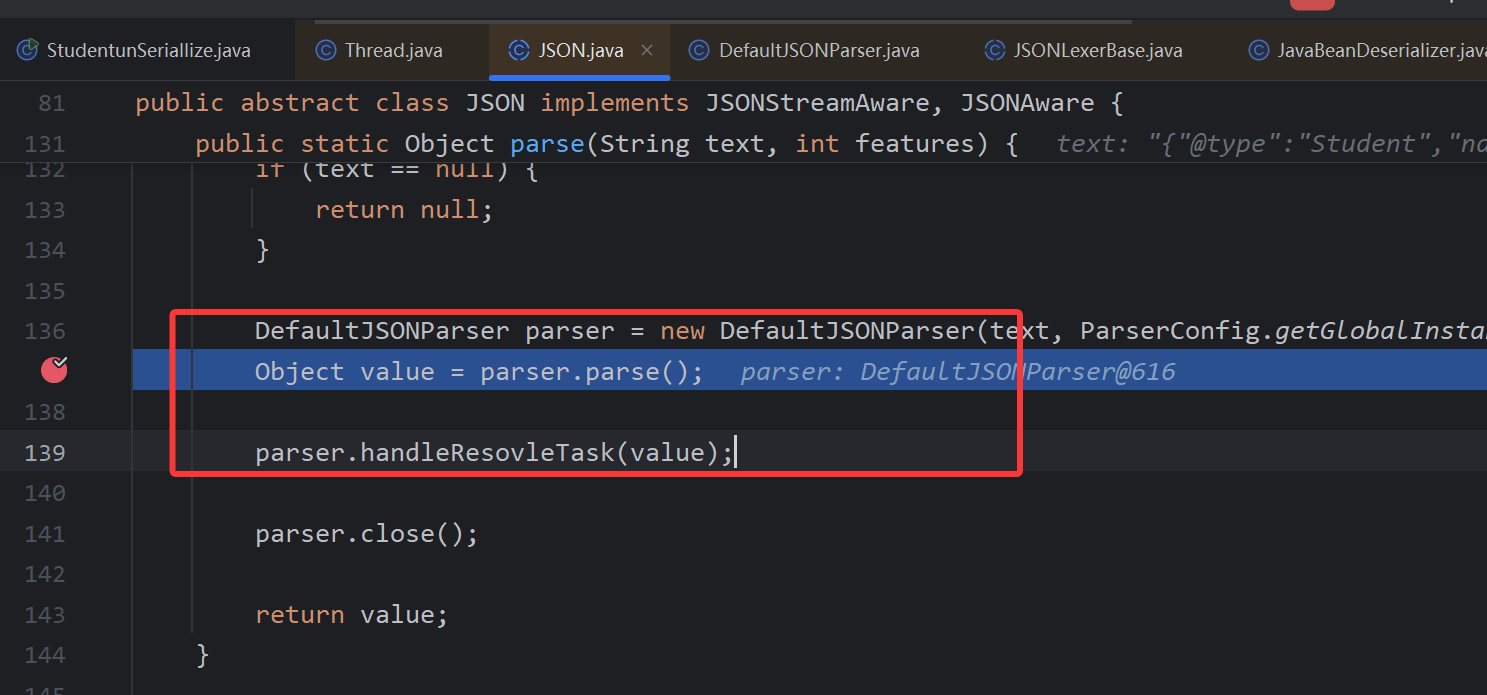This screenshot has height=695, width=1487.
Task: Click the Thread.java class icon
Action: click(325, 50)
